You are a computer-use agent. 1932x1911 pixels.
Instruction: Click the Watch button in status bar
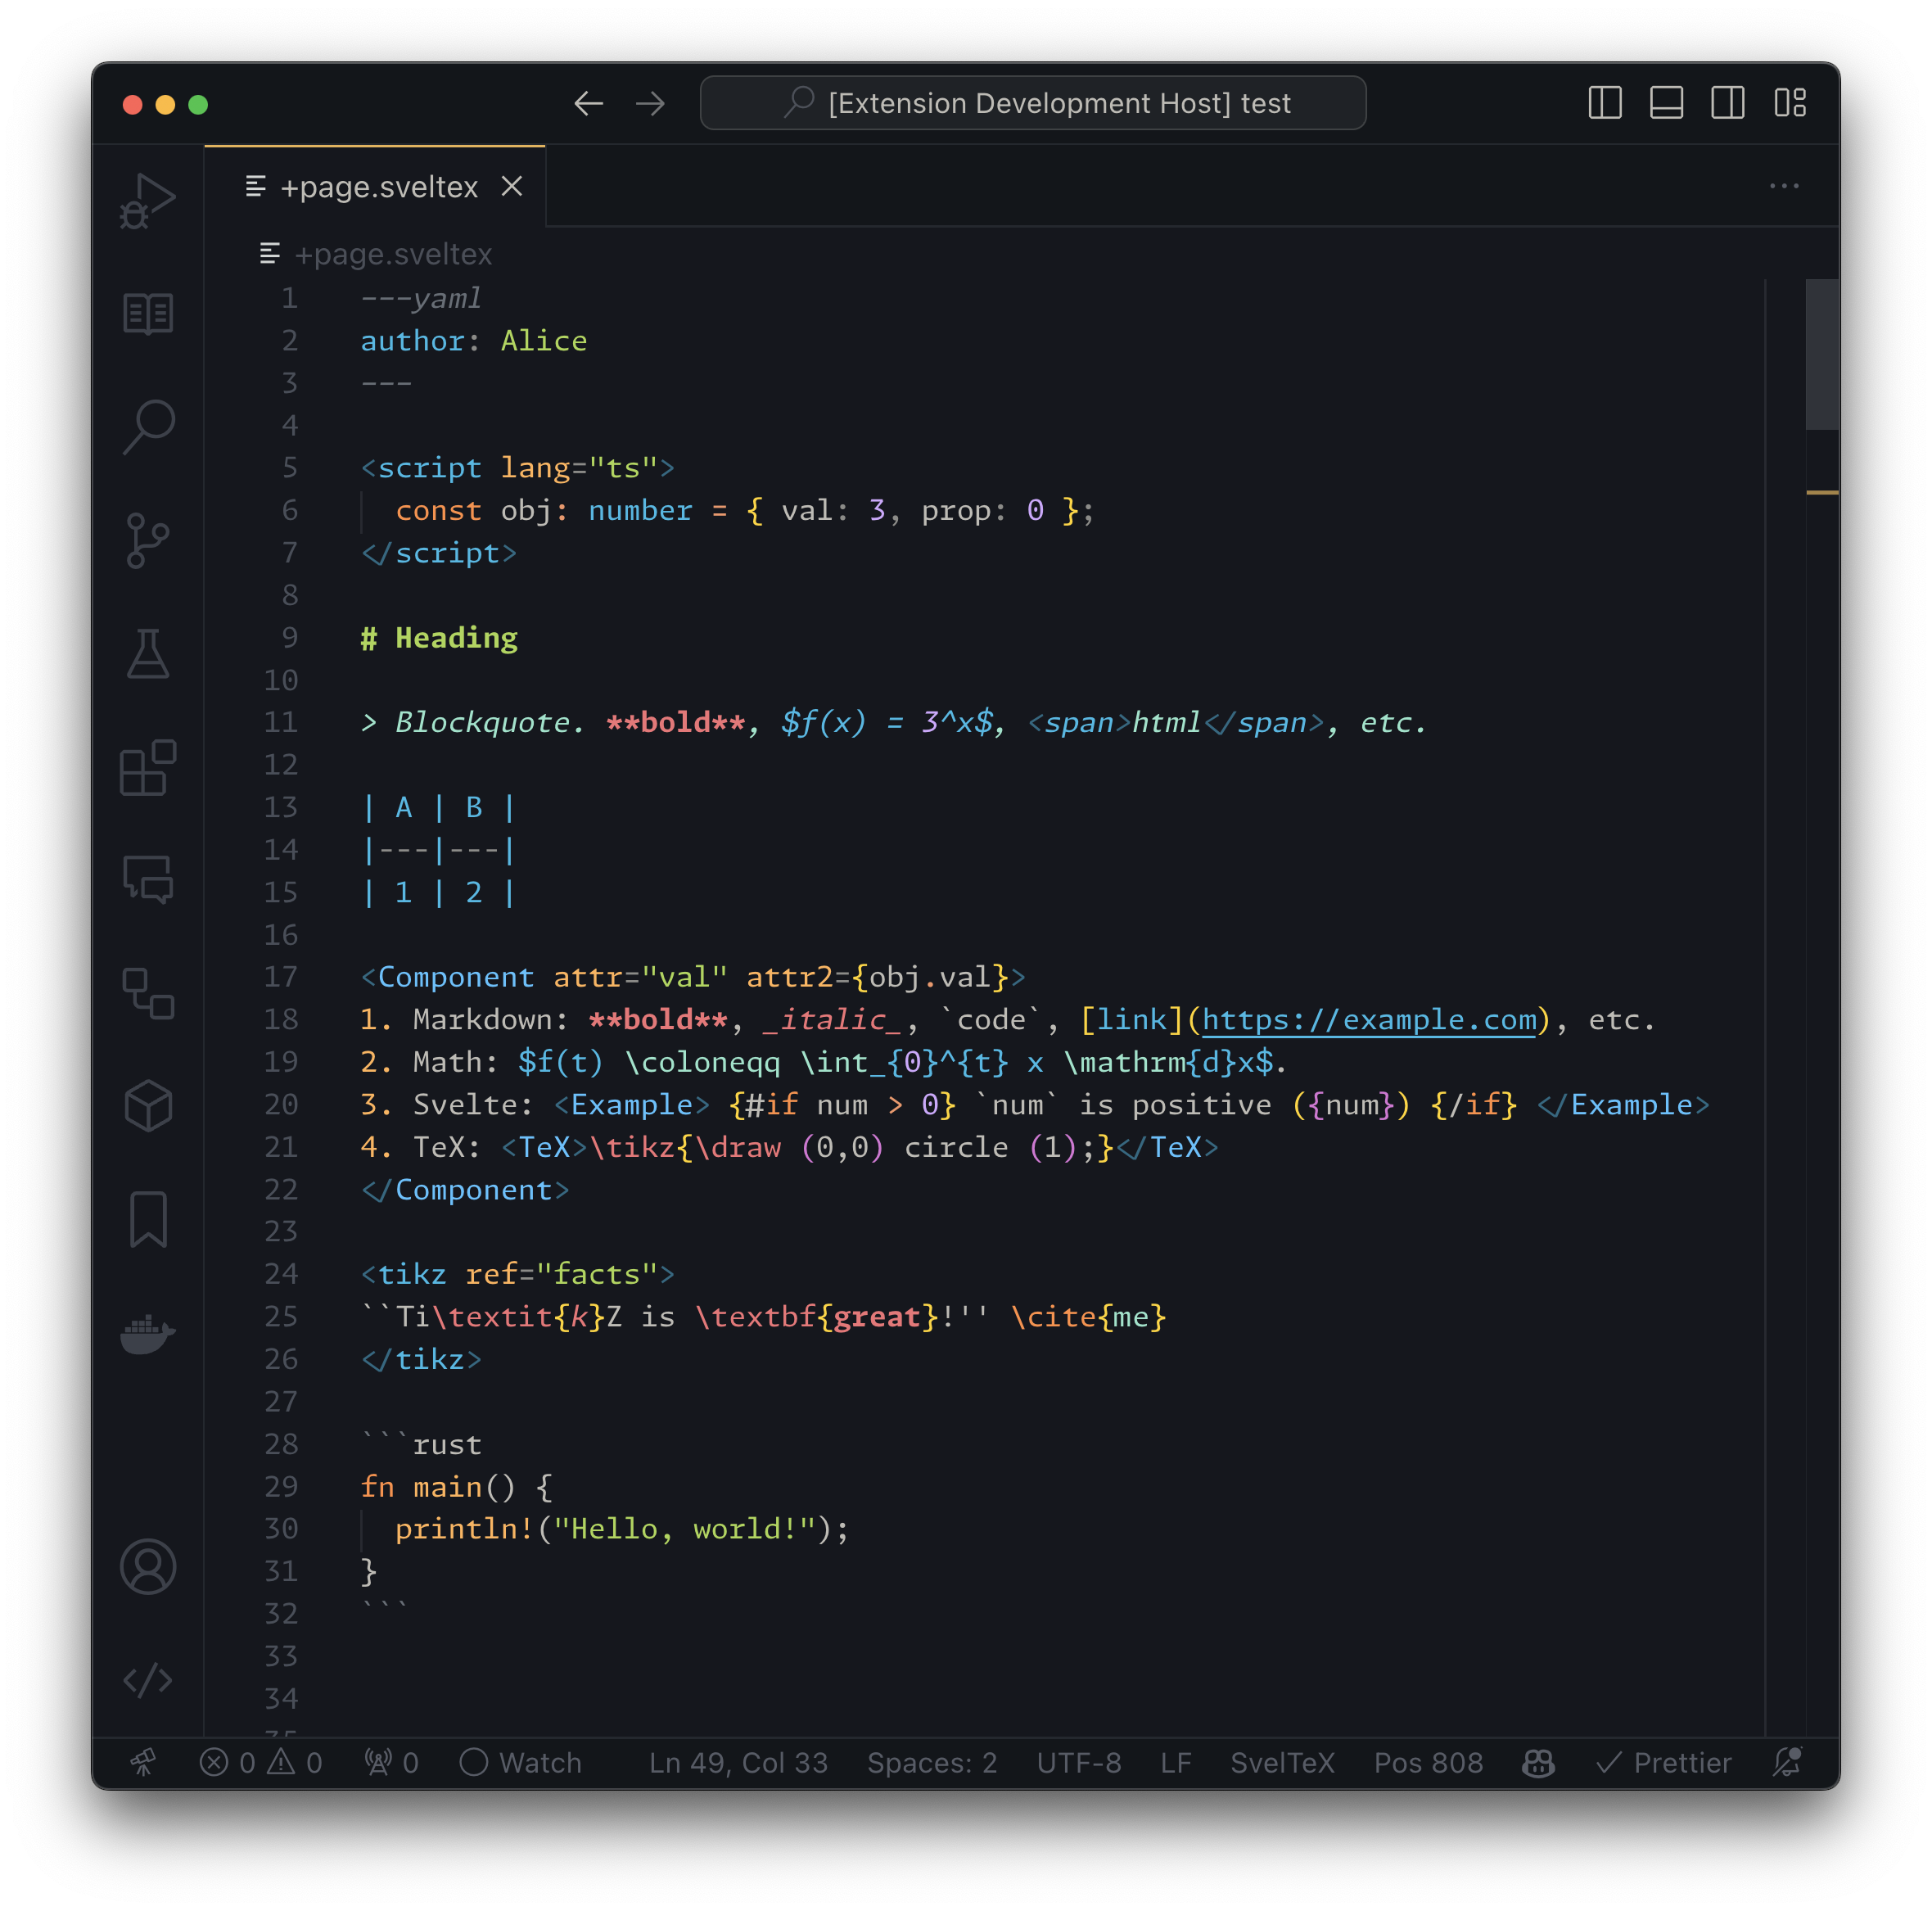point(521,1763)
